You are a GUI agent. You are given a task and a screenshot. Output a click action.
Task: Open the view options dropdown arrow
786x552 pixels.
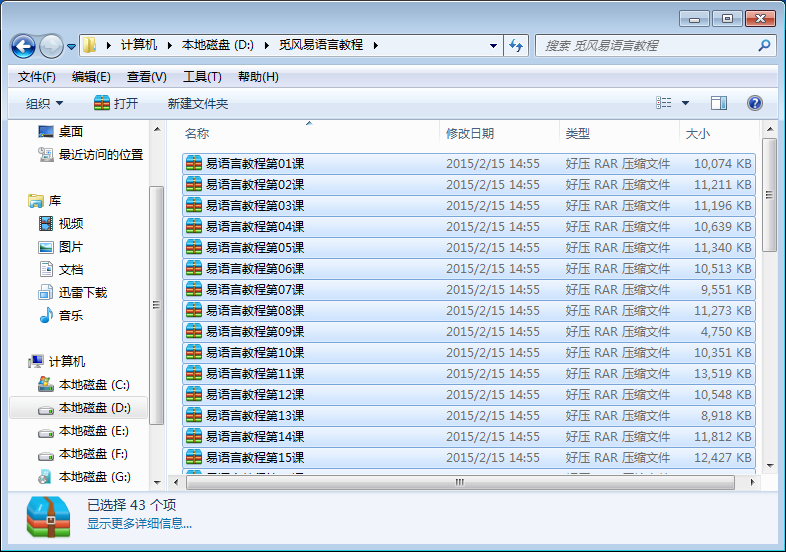click(686, 103)
